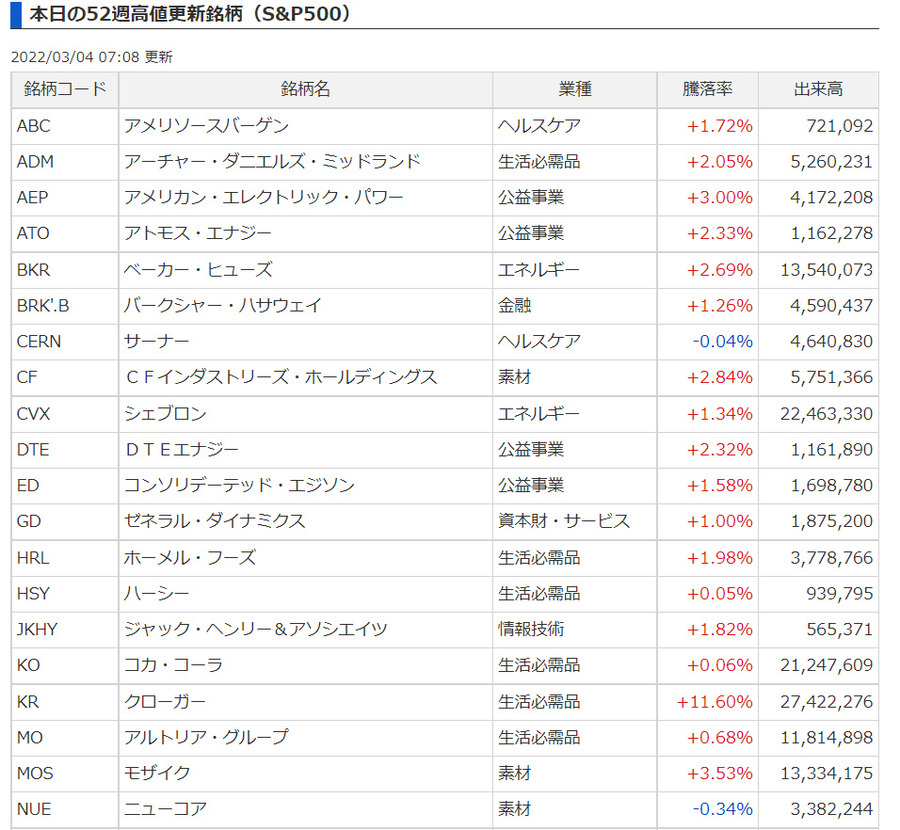Click the +11.60% change value
This screenshot has width=900, height=830.
[x=715, y=702]
